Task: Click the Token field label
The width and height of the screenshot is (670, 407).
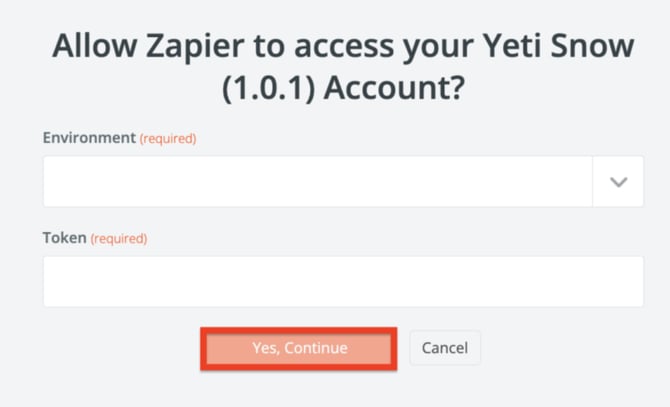Action: (64, 238)
